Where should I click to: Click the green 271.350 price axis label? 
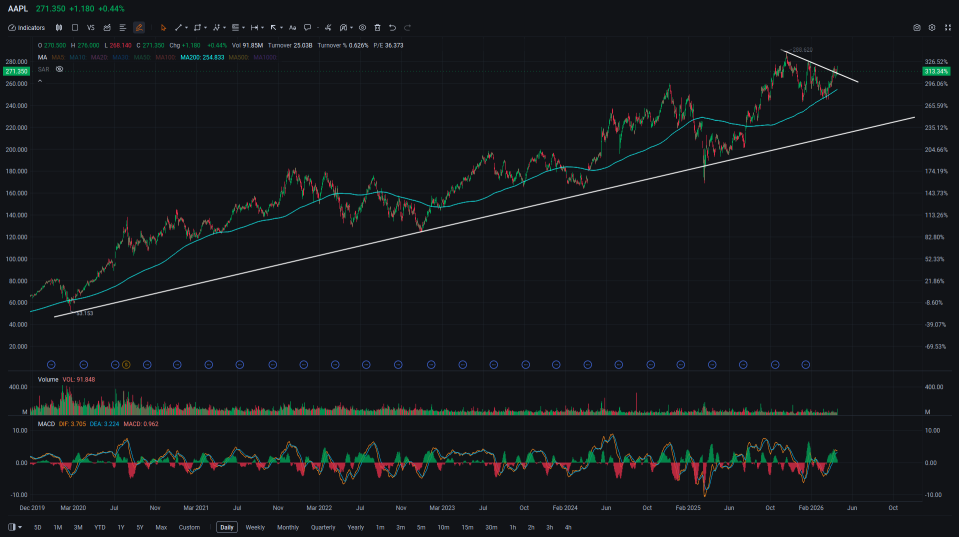tap(16, 72)
